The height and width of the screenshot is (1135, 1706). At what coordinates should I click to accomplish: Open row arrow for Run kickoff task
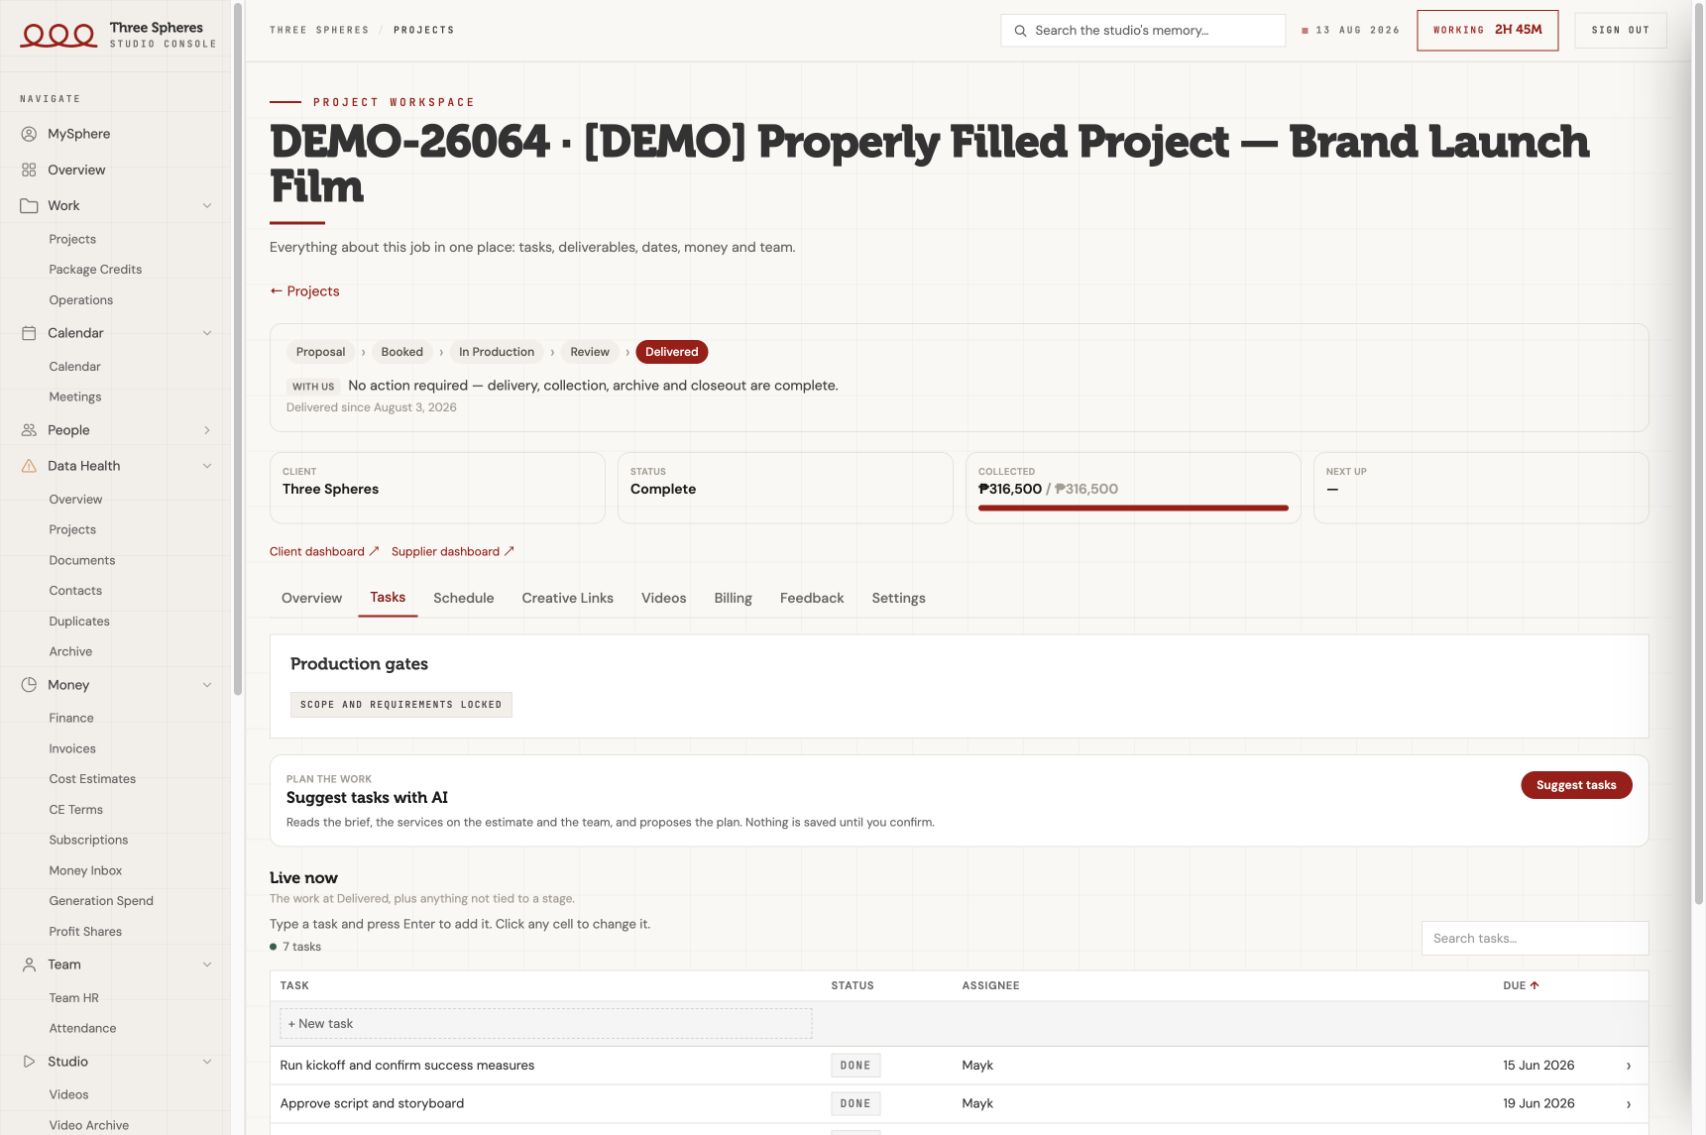pyautogui.click(x=1629, y=1066)
